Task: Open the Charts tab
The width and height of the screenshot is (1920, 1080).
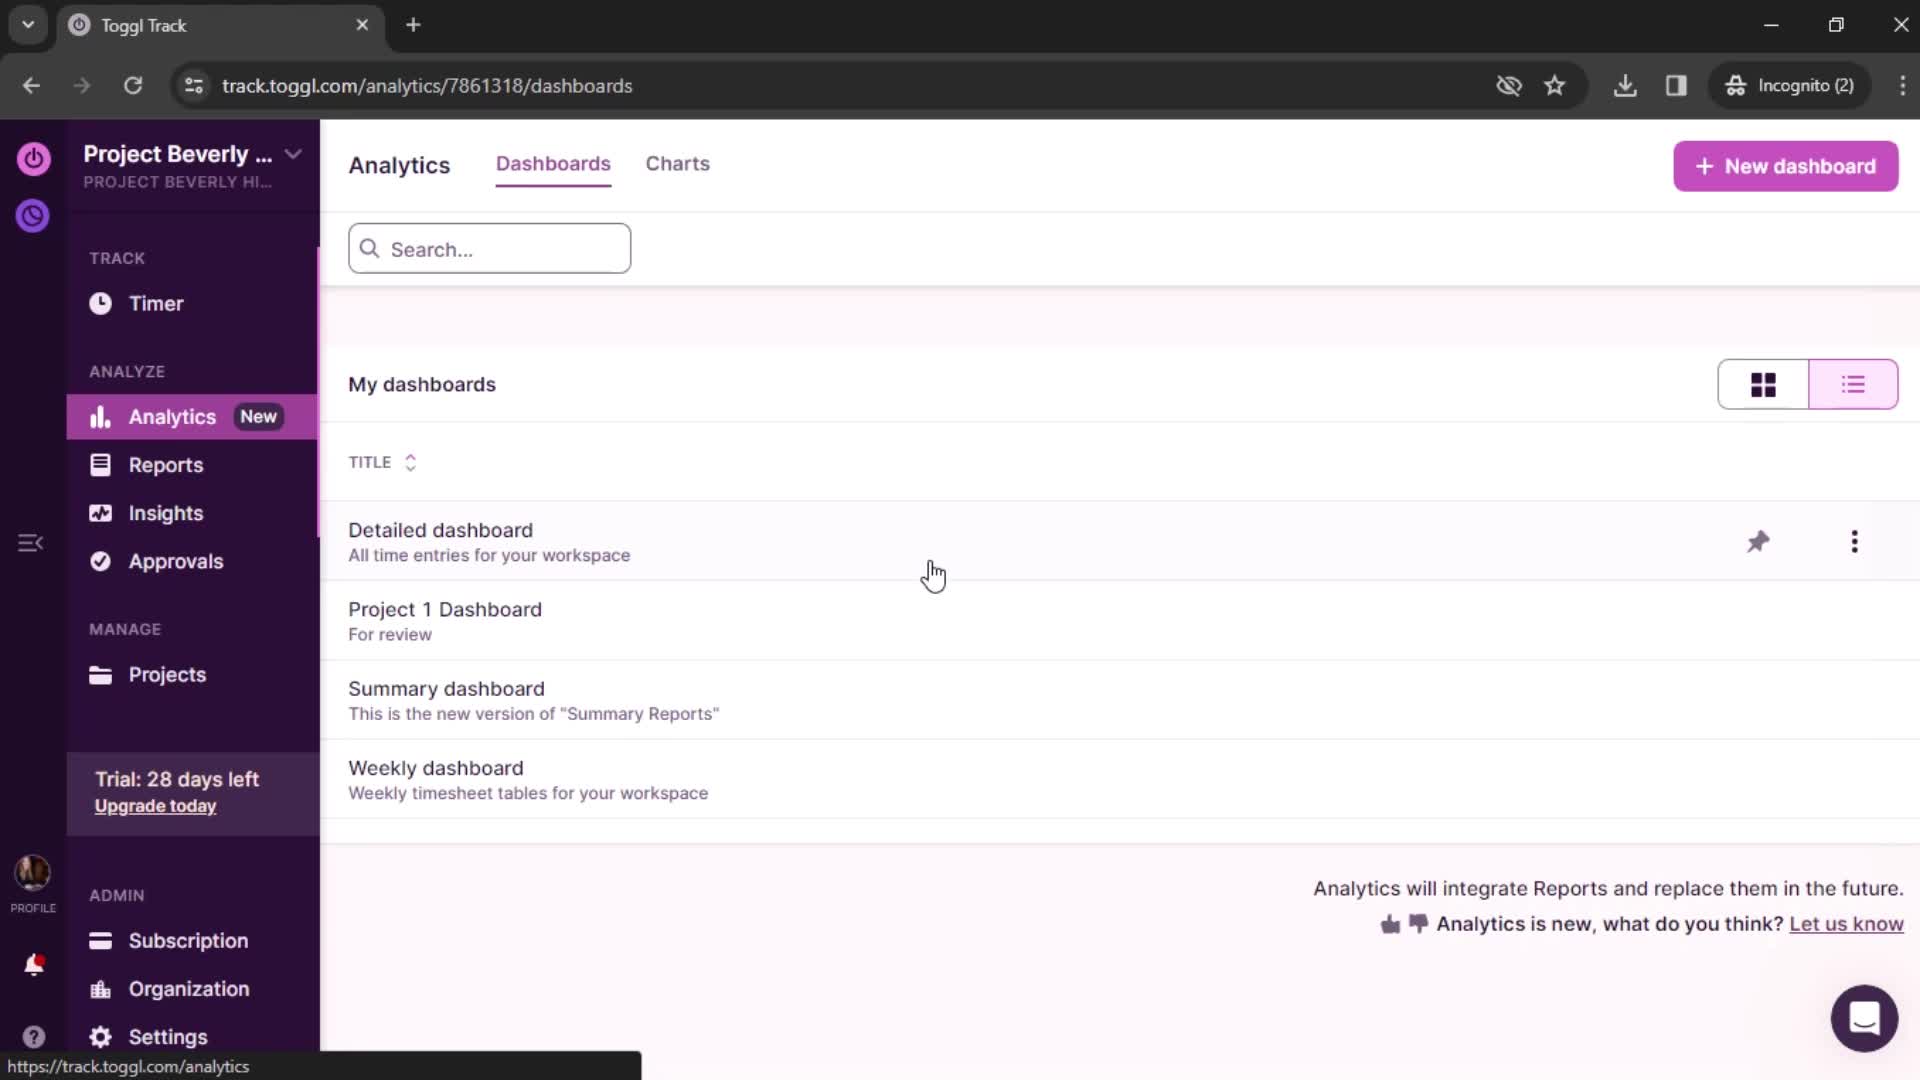Action: pos(678,164)
